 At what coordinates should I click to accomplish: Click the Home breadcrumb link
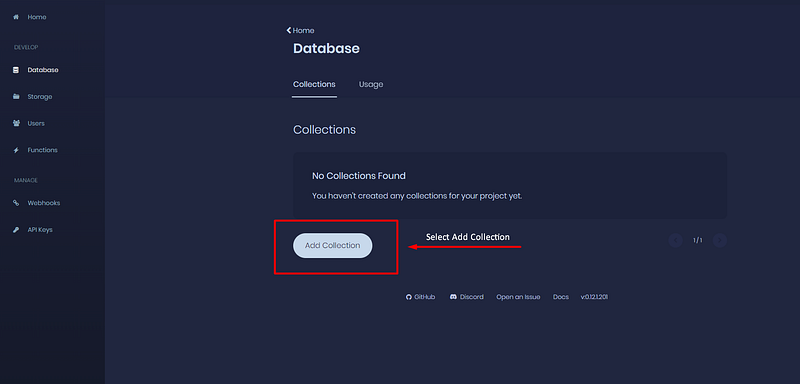pos(304,31)
